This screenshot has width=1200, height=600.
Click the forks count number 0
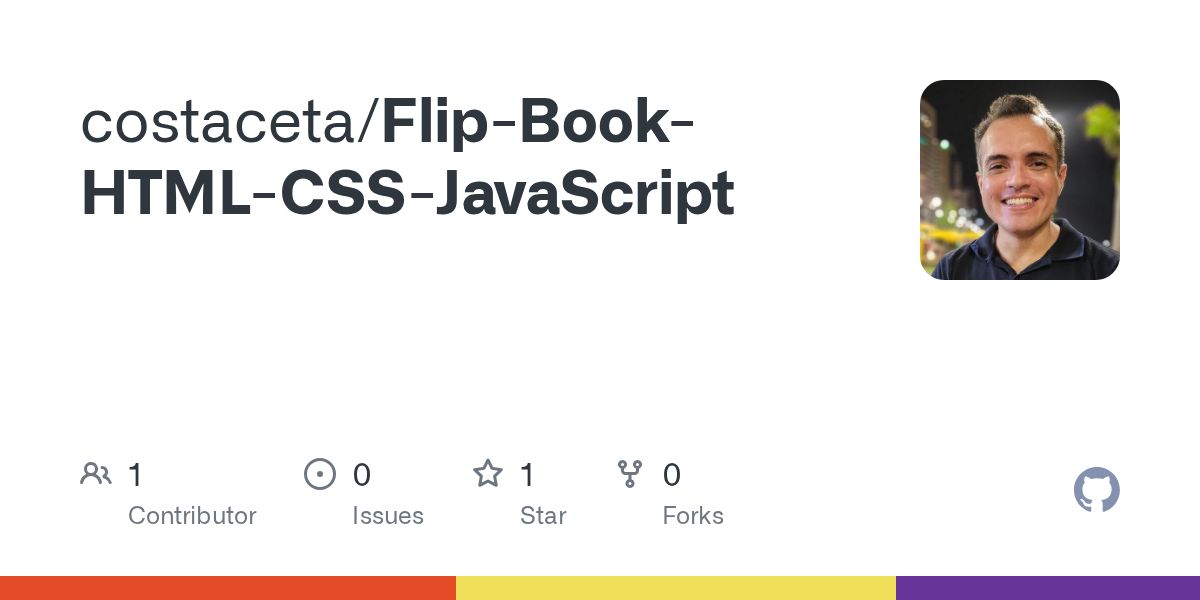point(671,475)
